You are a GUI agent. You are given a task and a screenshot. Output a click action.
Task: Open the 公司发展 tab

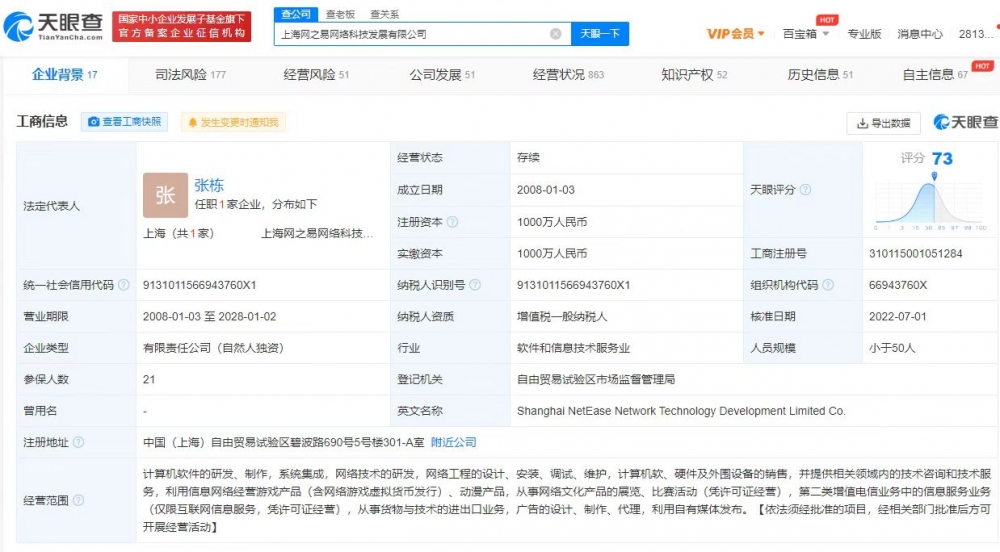point(442,75)
